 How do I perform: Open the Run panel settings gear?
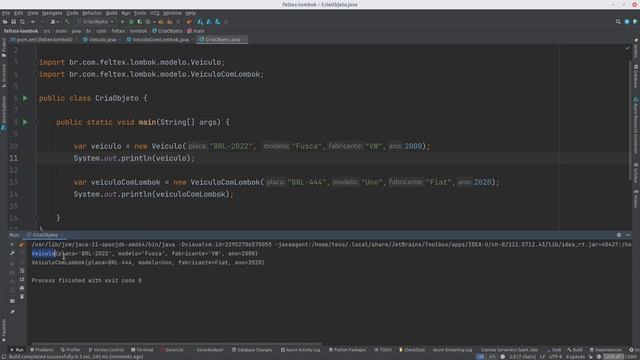pyautogui.click(x=619, y=235)
